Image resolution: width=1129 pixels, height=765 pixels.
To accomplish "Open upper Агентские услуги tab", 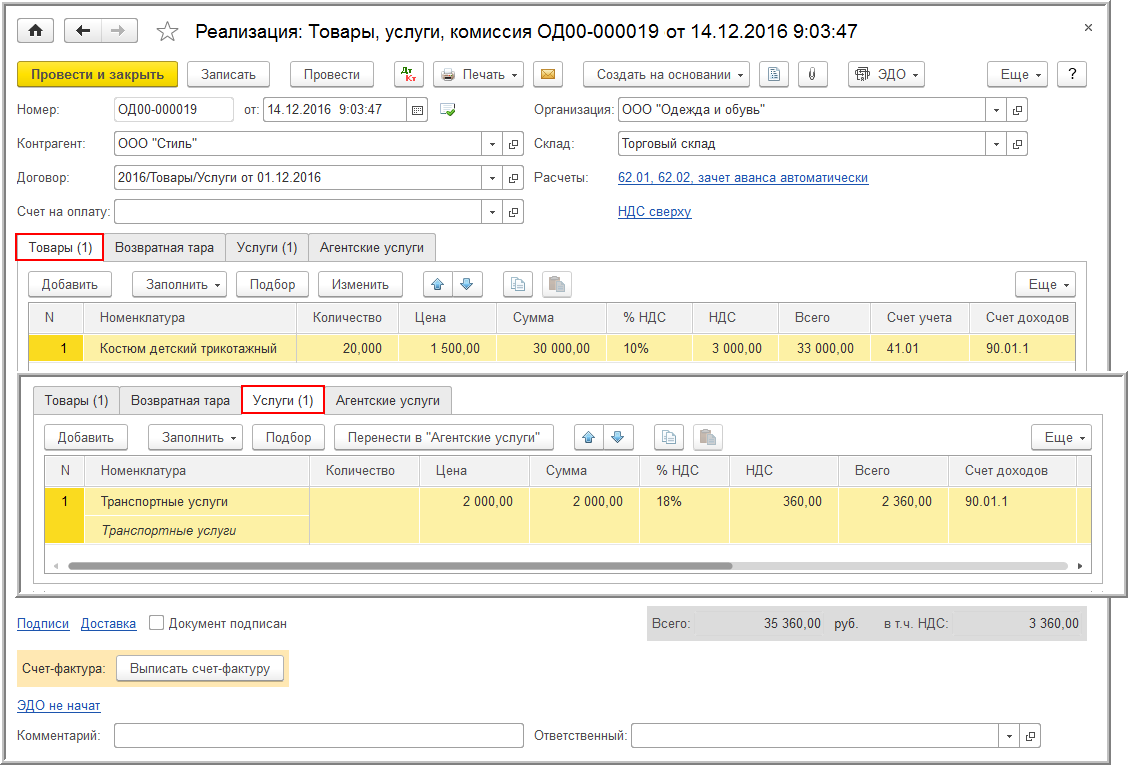I will tap(372, 247).
